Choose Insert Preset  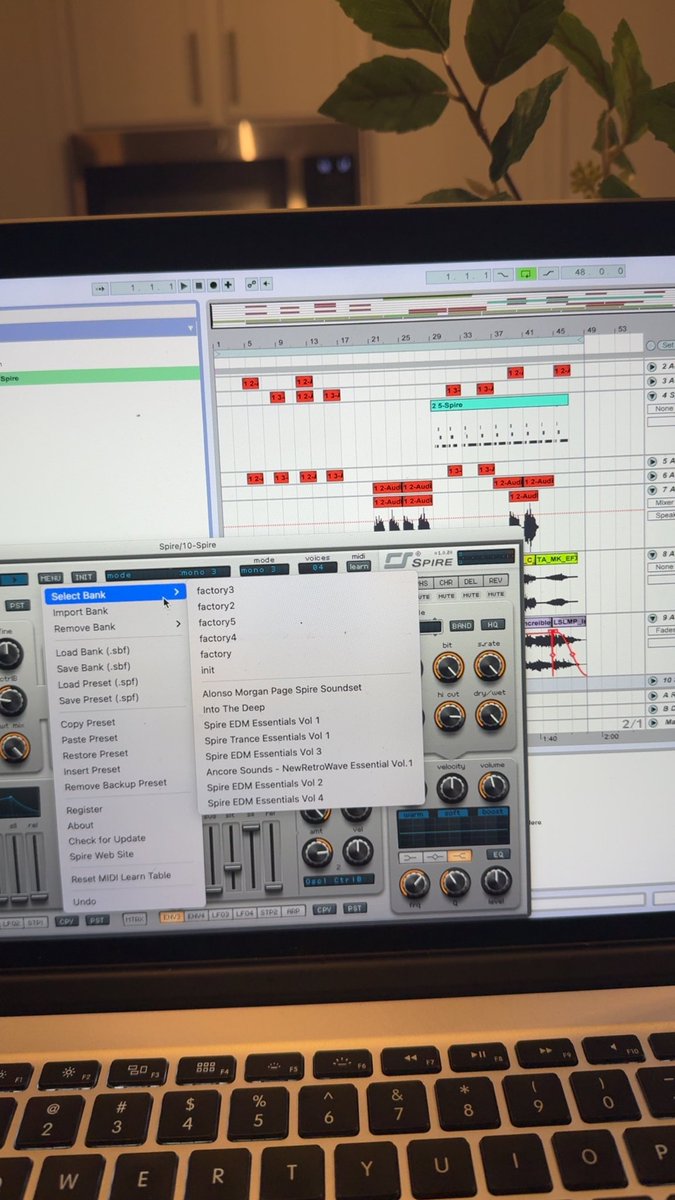click(x=92, y=770)
